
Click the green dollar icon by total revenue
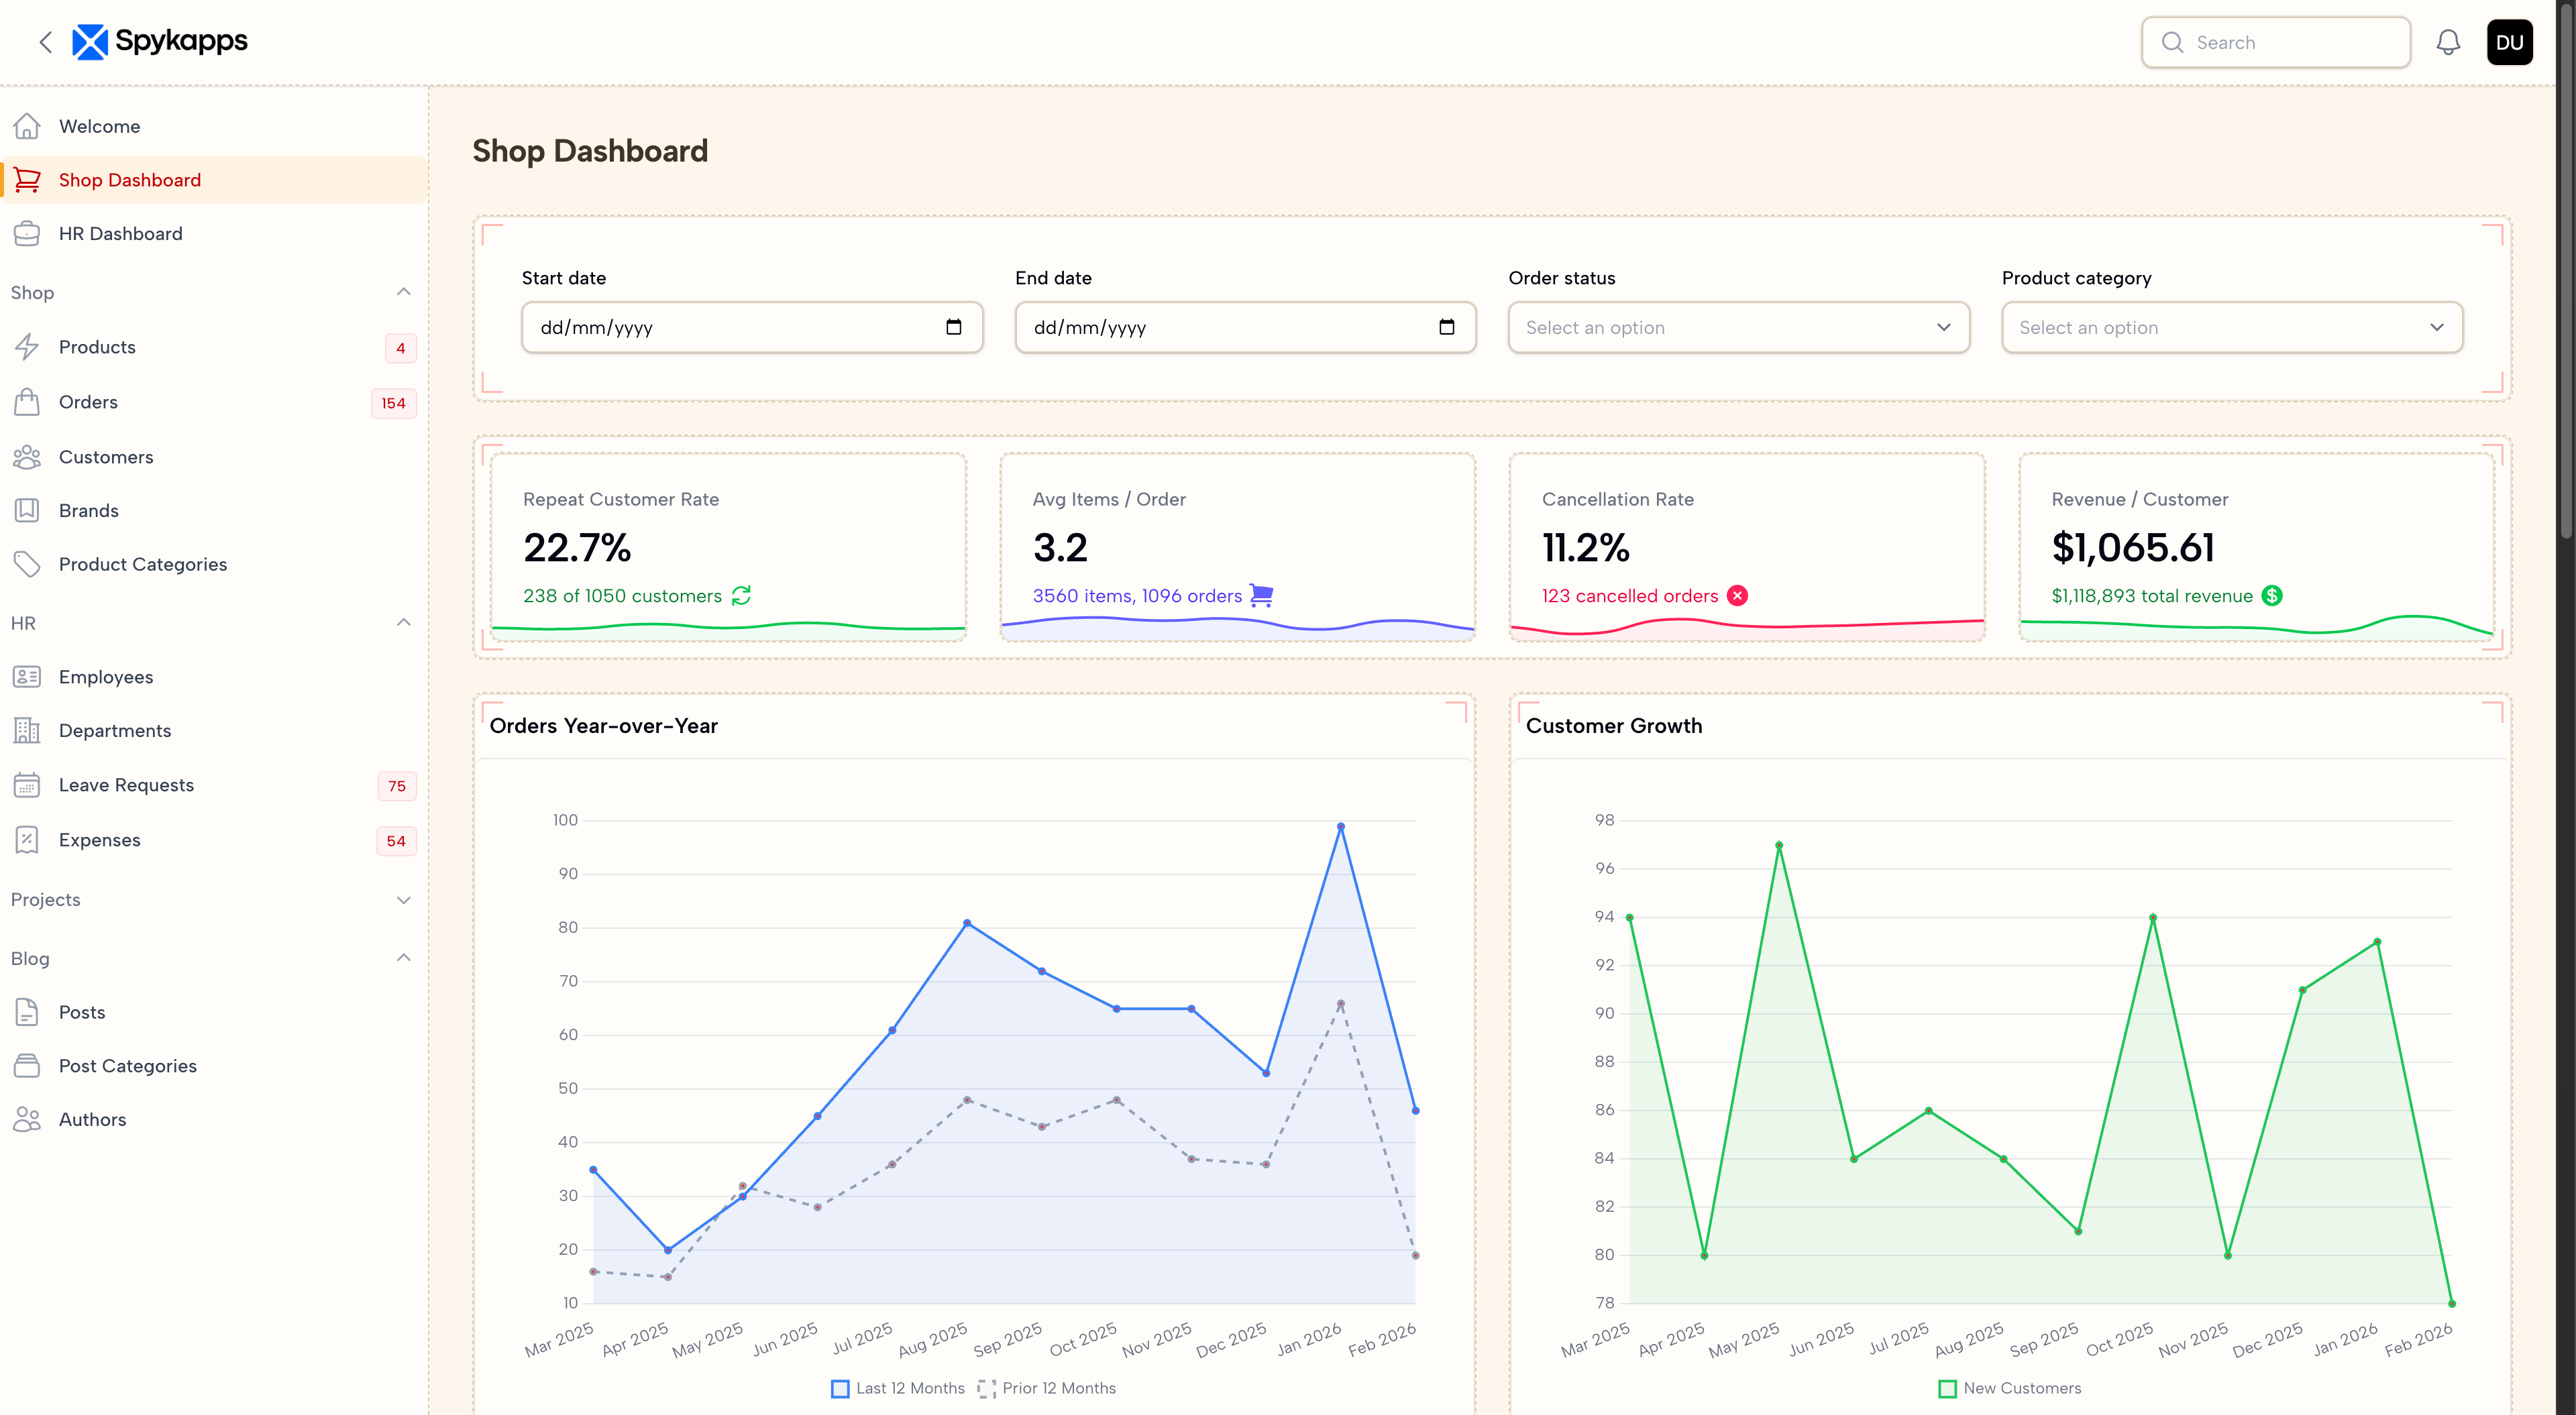[x=2272, y=596]
